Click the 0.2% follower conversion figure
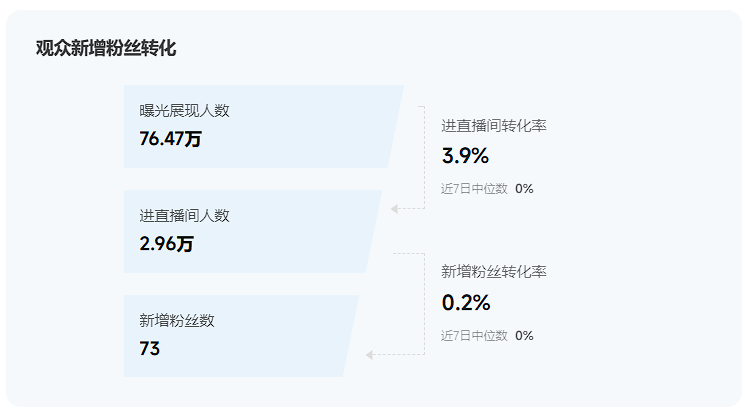Viewport: 745px width, 414px height. click(x=466, y=303)
